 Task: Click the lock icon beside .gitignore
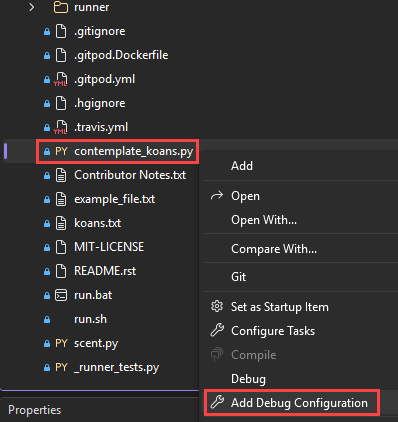click(47, 32)
